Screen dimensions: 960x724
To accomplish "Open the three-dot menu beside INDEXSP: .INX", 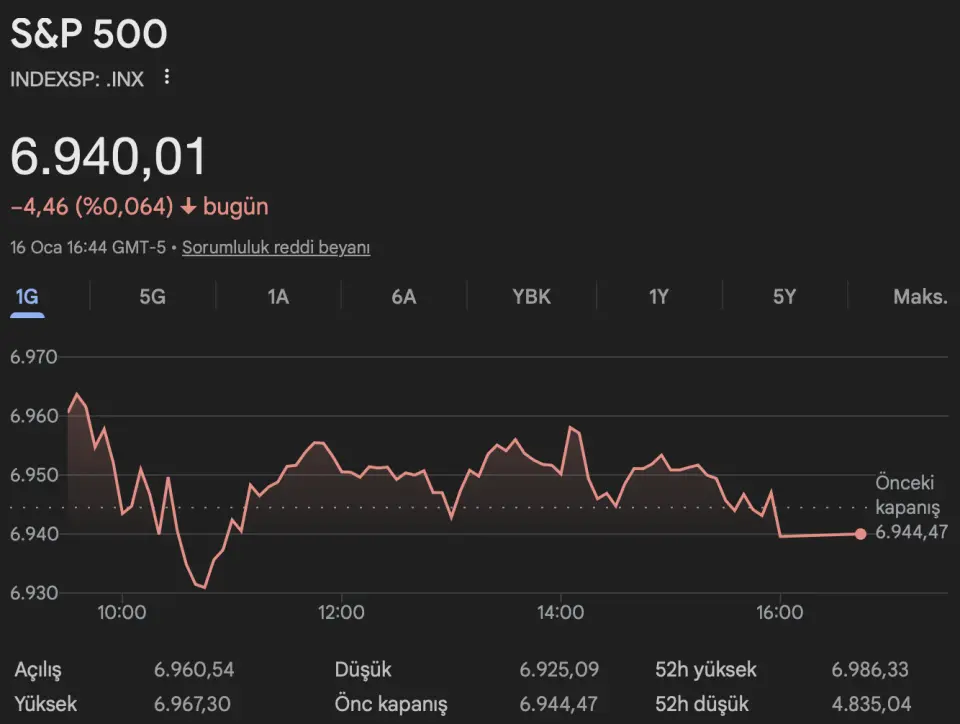I will [x=167, y=78].
